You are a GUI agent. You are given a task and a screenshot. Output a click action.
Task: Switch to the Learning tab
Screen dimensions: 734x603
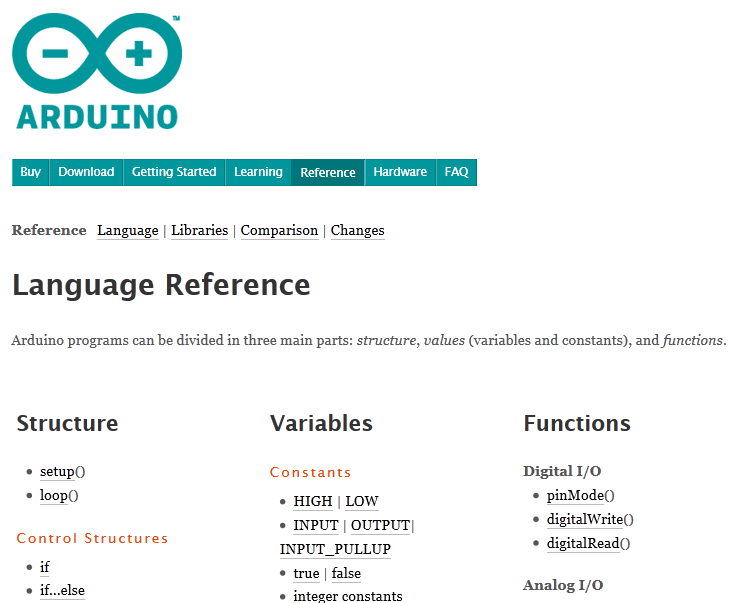(258, 172)
